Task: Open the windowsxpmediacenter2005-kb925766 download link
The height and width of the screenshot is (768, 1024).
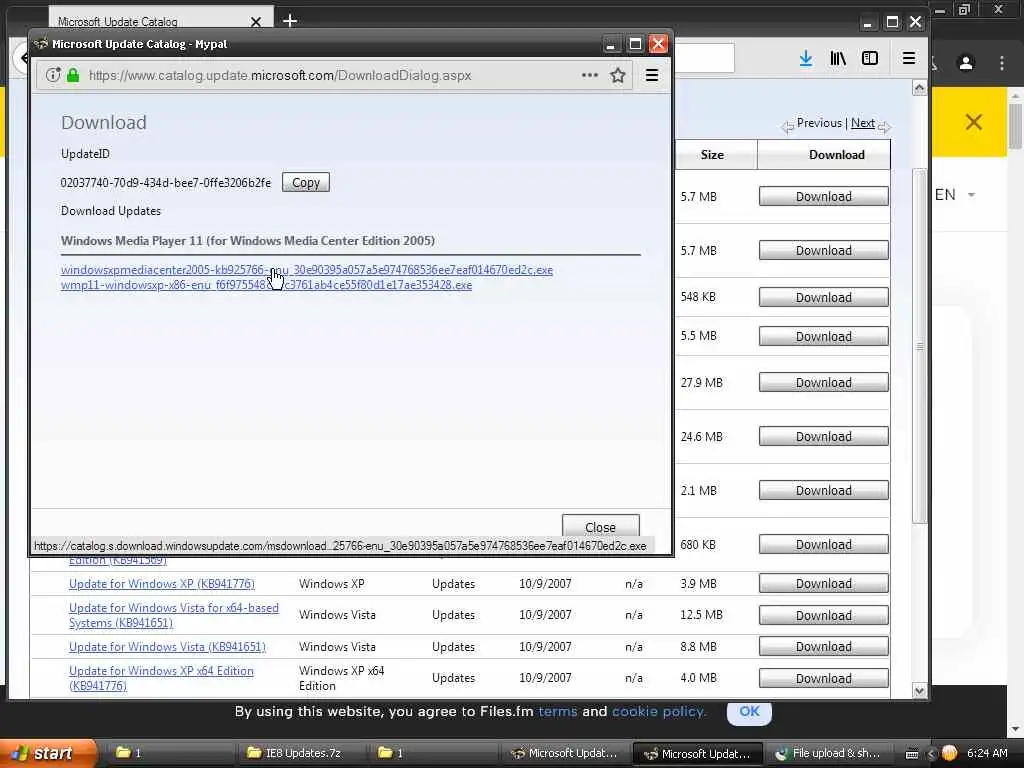Action: pyautogui.click(x=306, y=270)
